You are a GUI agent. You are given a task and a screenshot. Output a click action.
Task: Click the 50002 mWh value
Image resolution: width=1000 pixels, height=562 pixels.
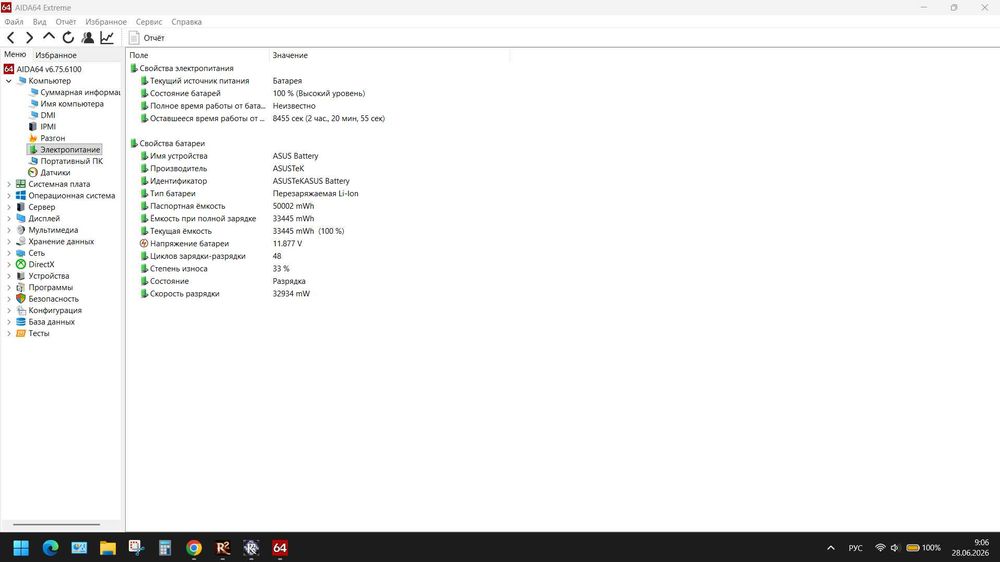293,206
